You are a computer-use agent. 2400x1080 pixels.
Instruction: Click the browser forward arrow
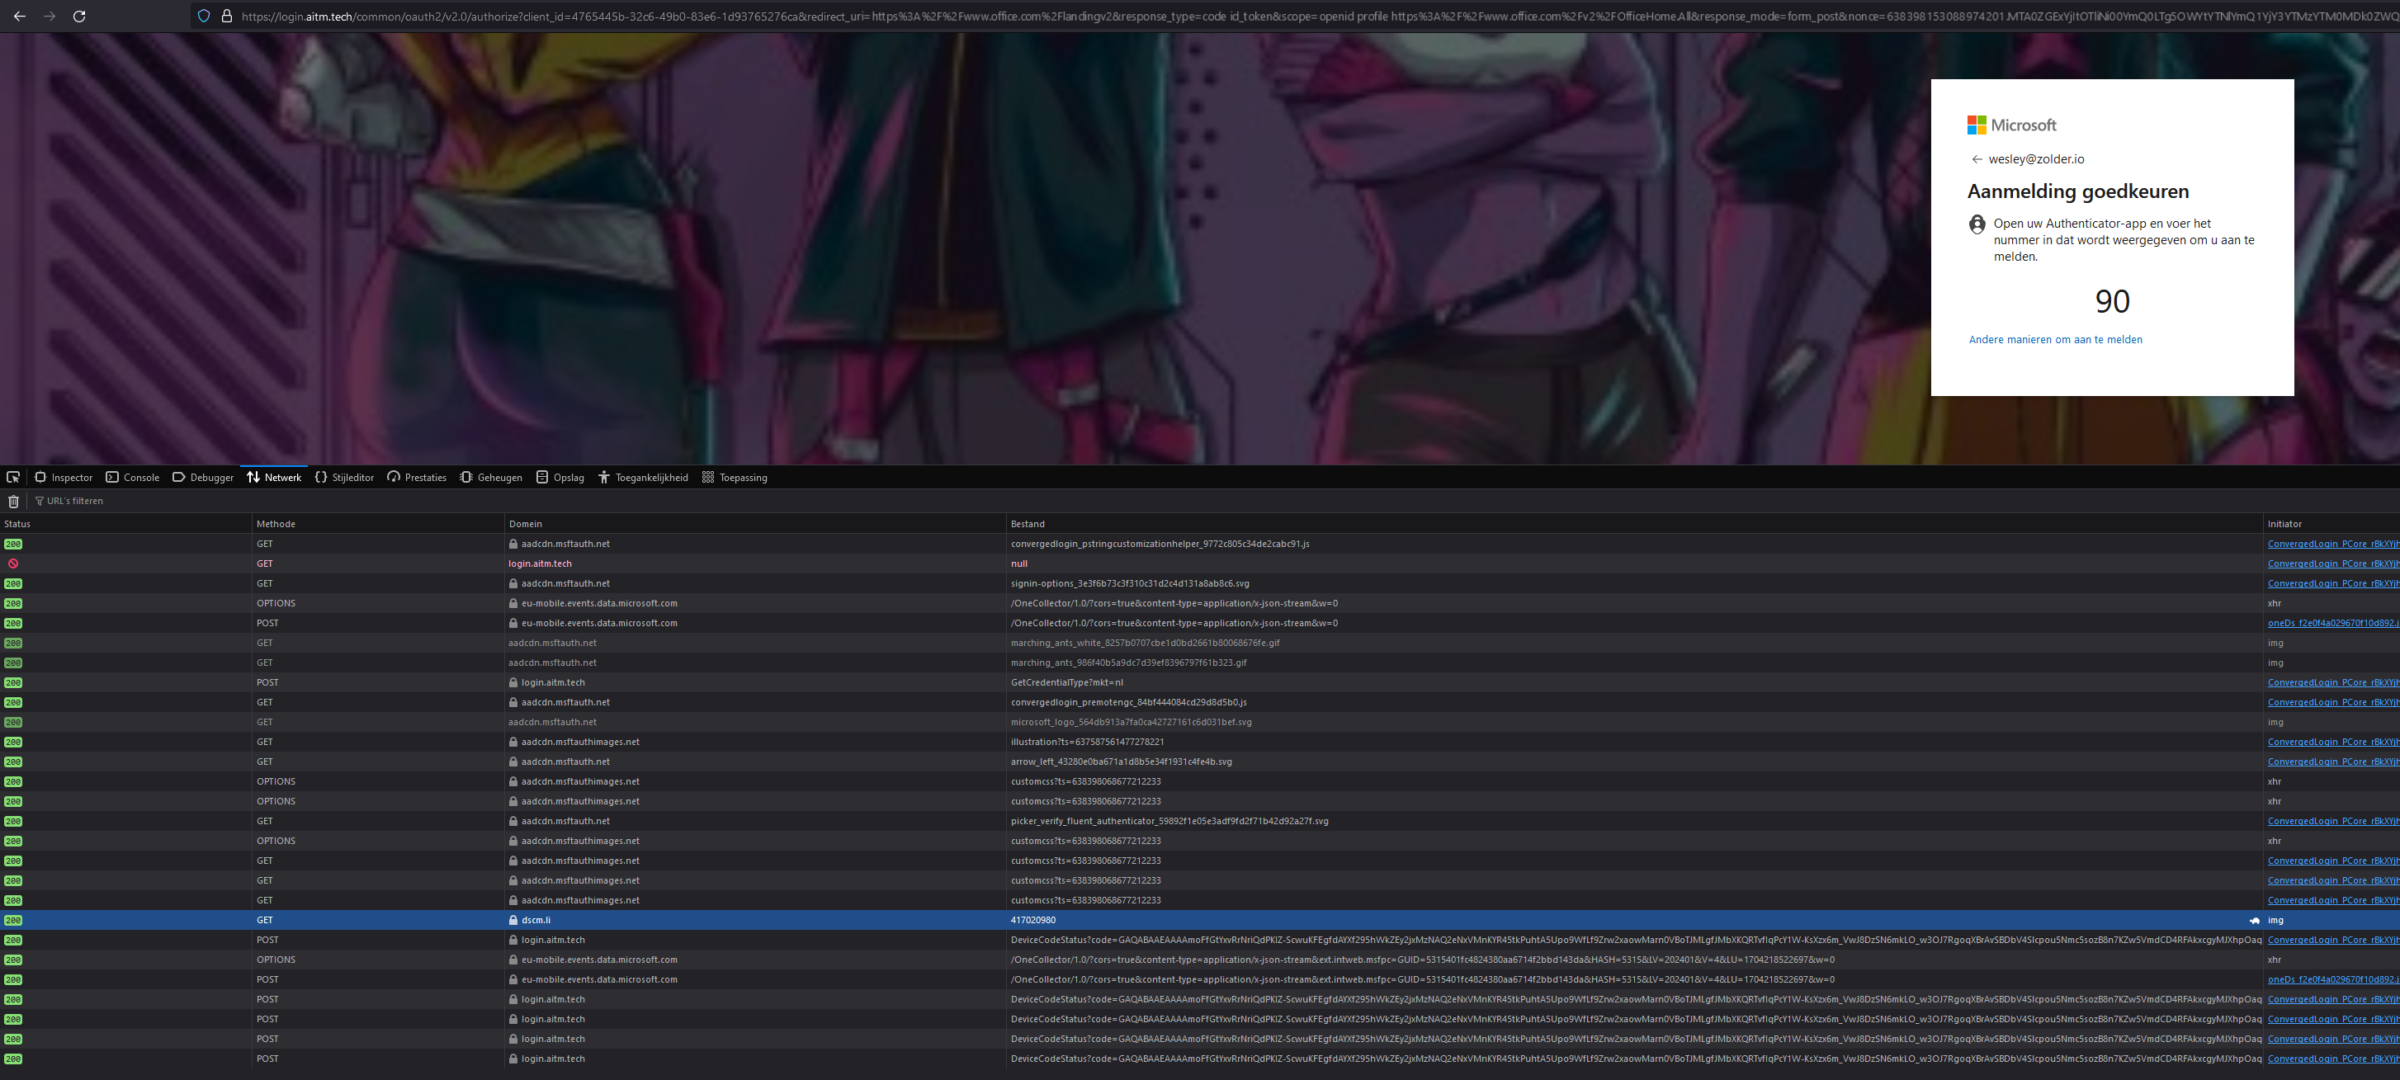click(49, 16)
